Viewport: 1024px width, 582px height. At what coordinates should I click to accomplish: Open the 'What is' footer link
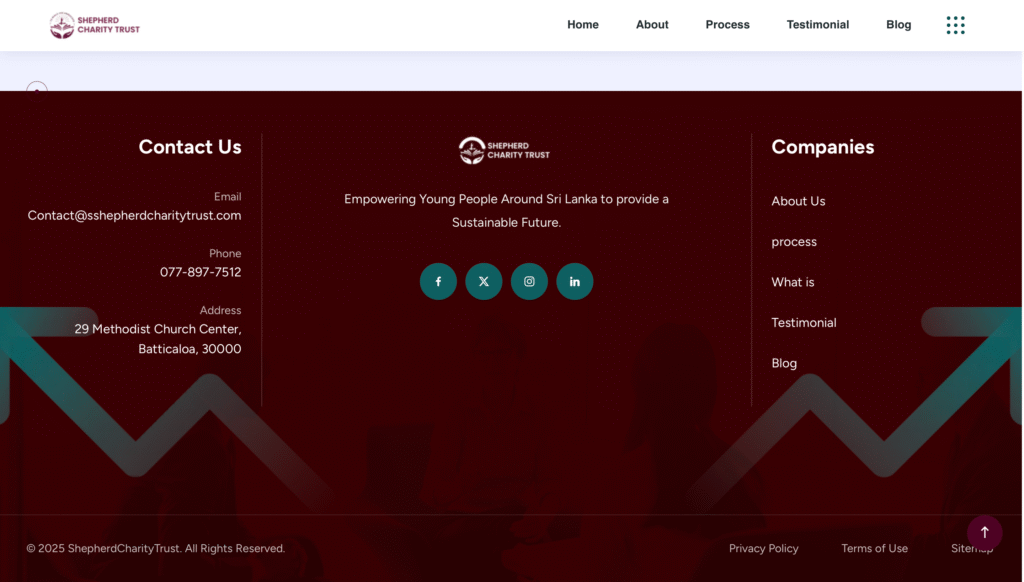point(793,282)
